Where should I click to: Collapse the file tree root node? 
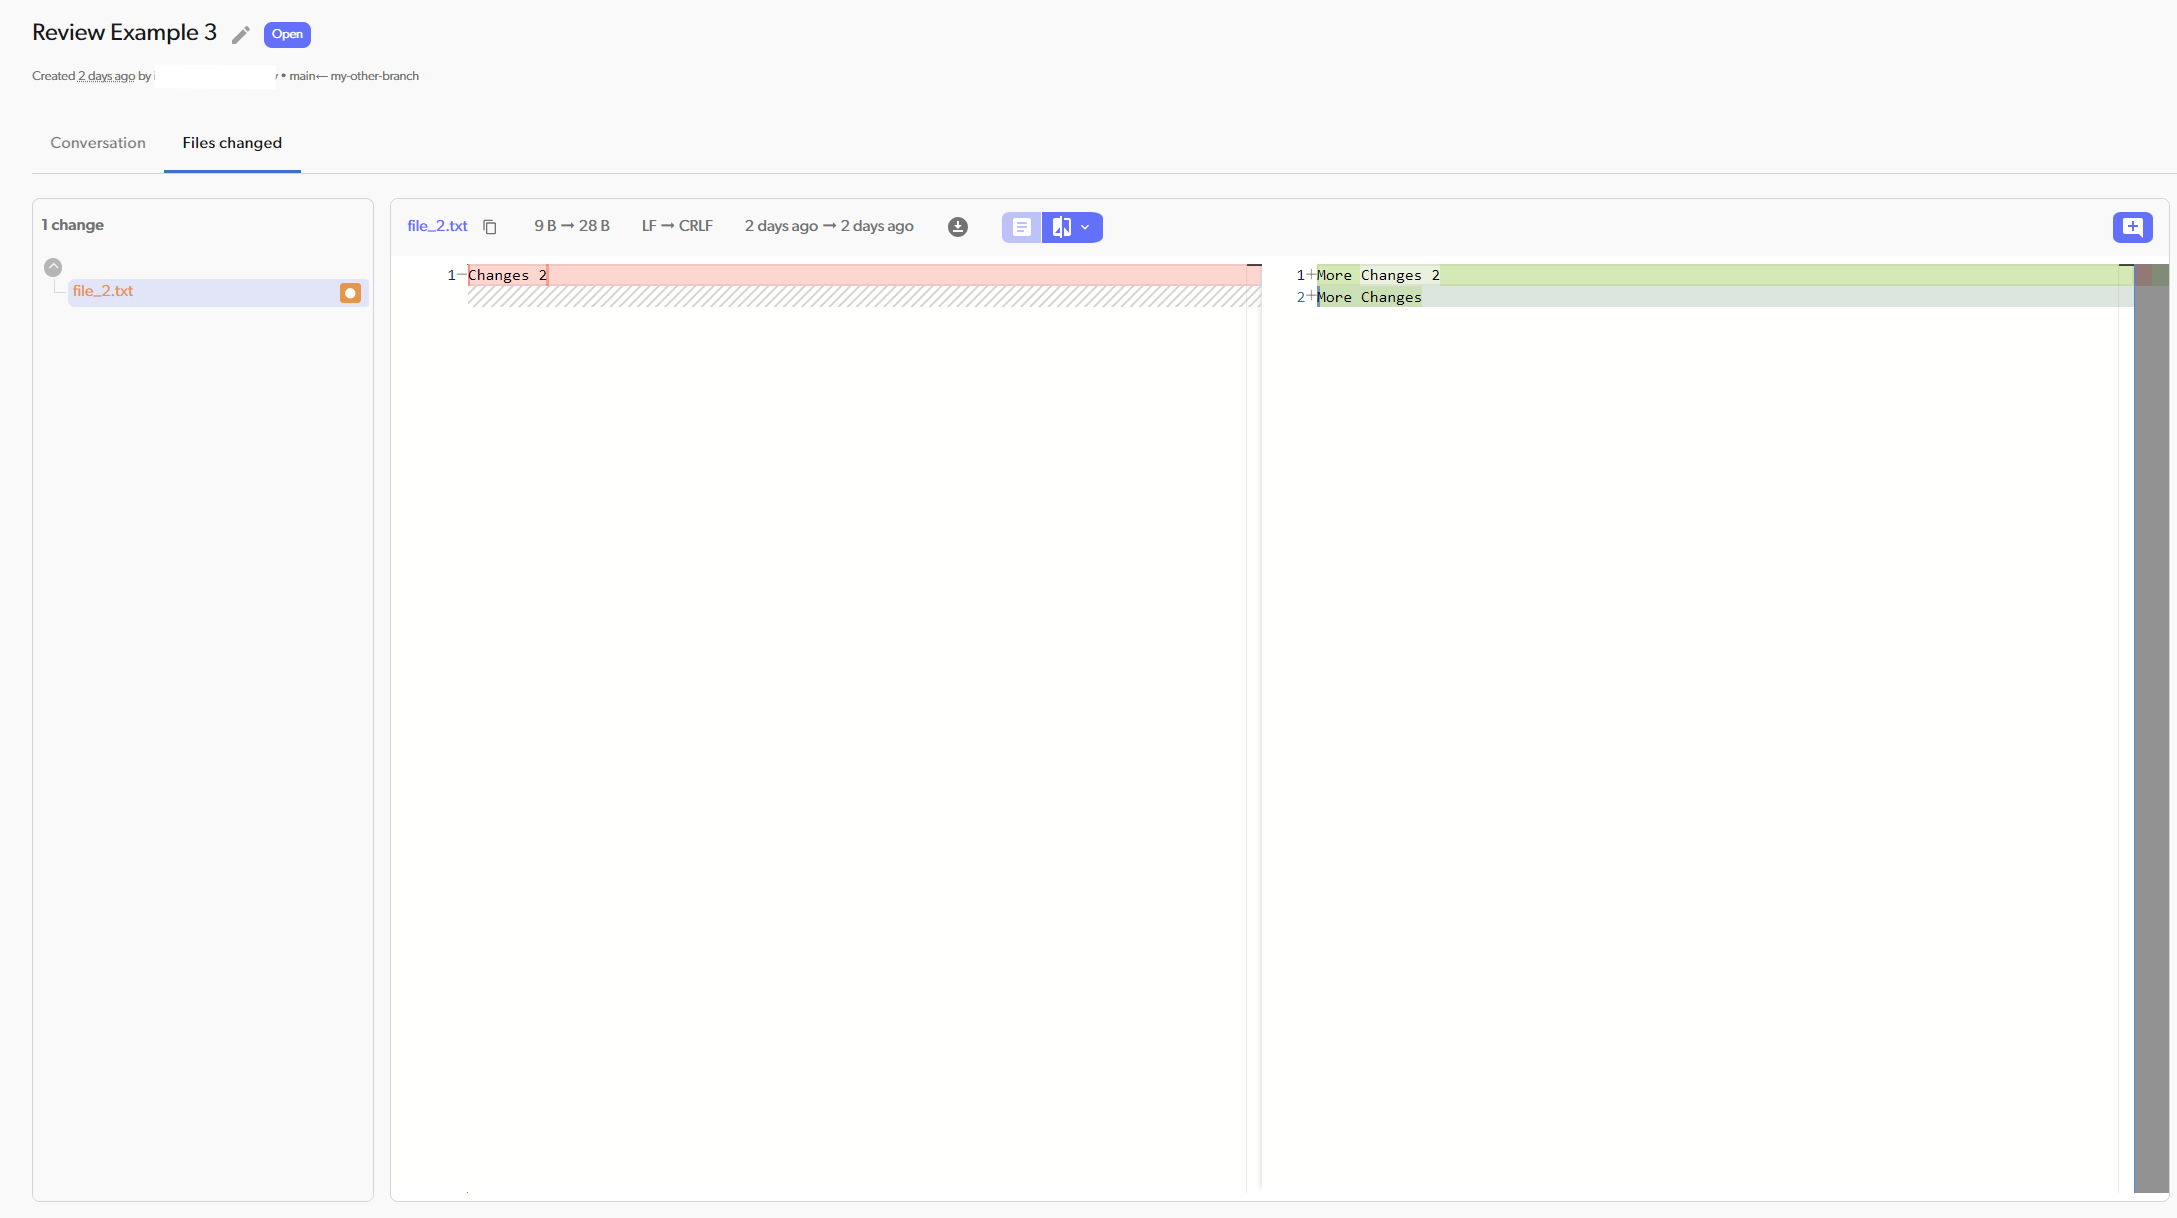pos(53,267)
